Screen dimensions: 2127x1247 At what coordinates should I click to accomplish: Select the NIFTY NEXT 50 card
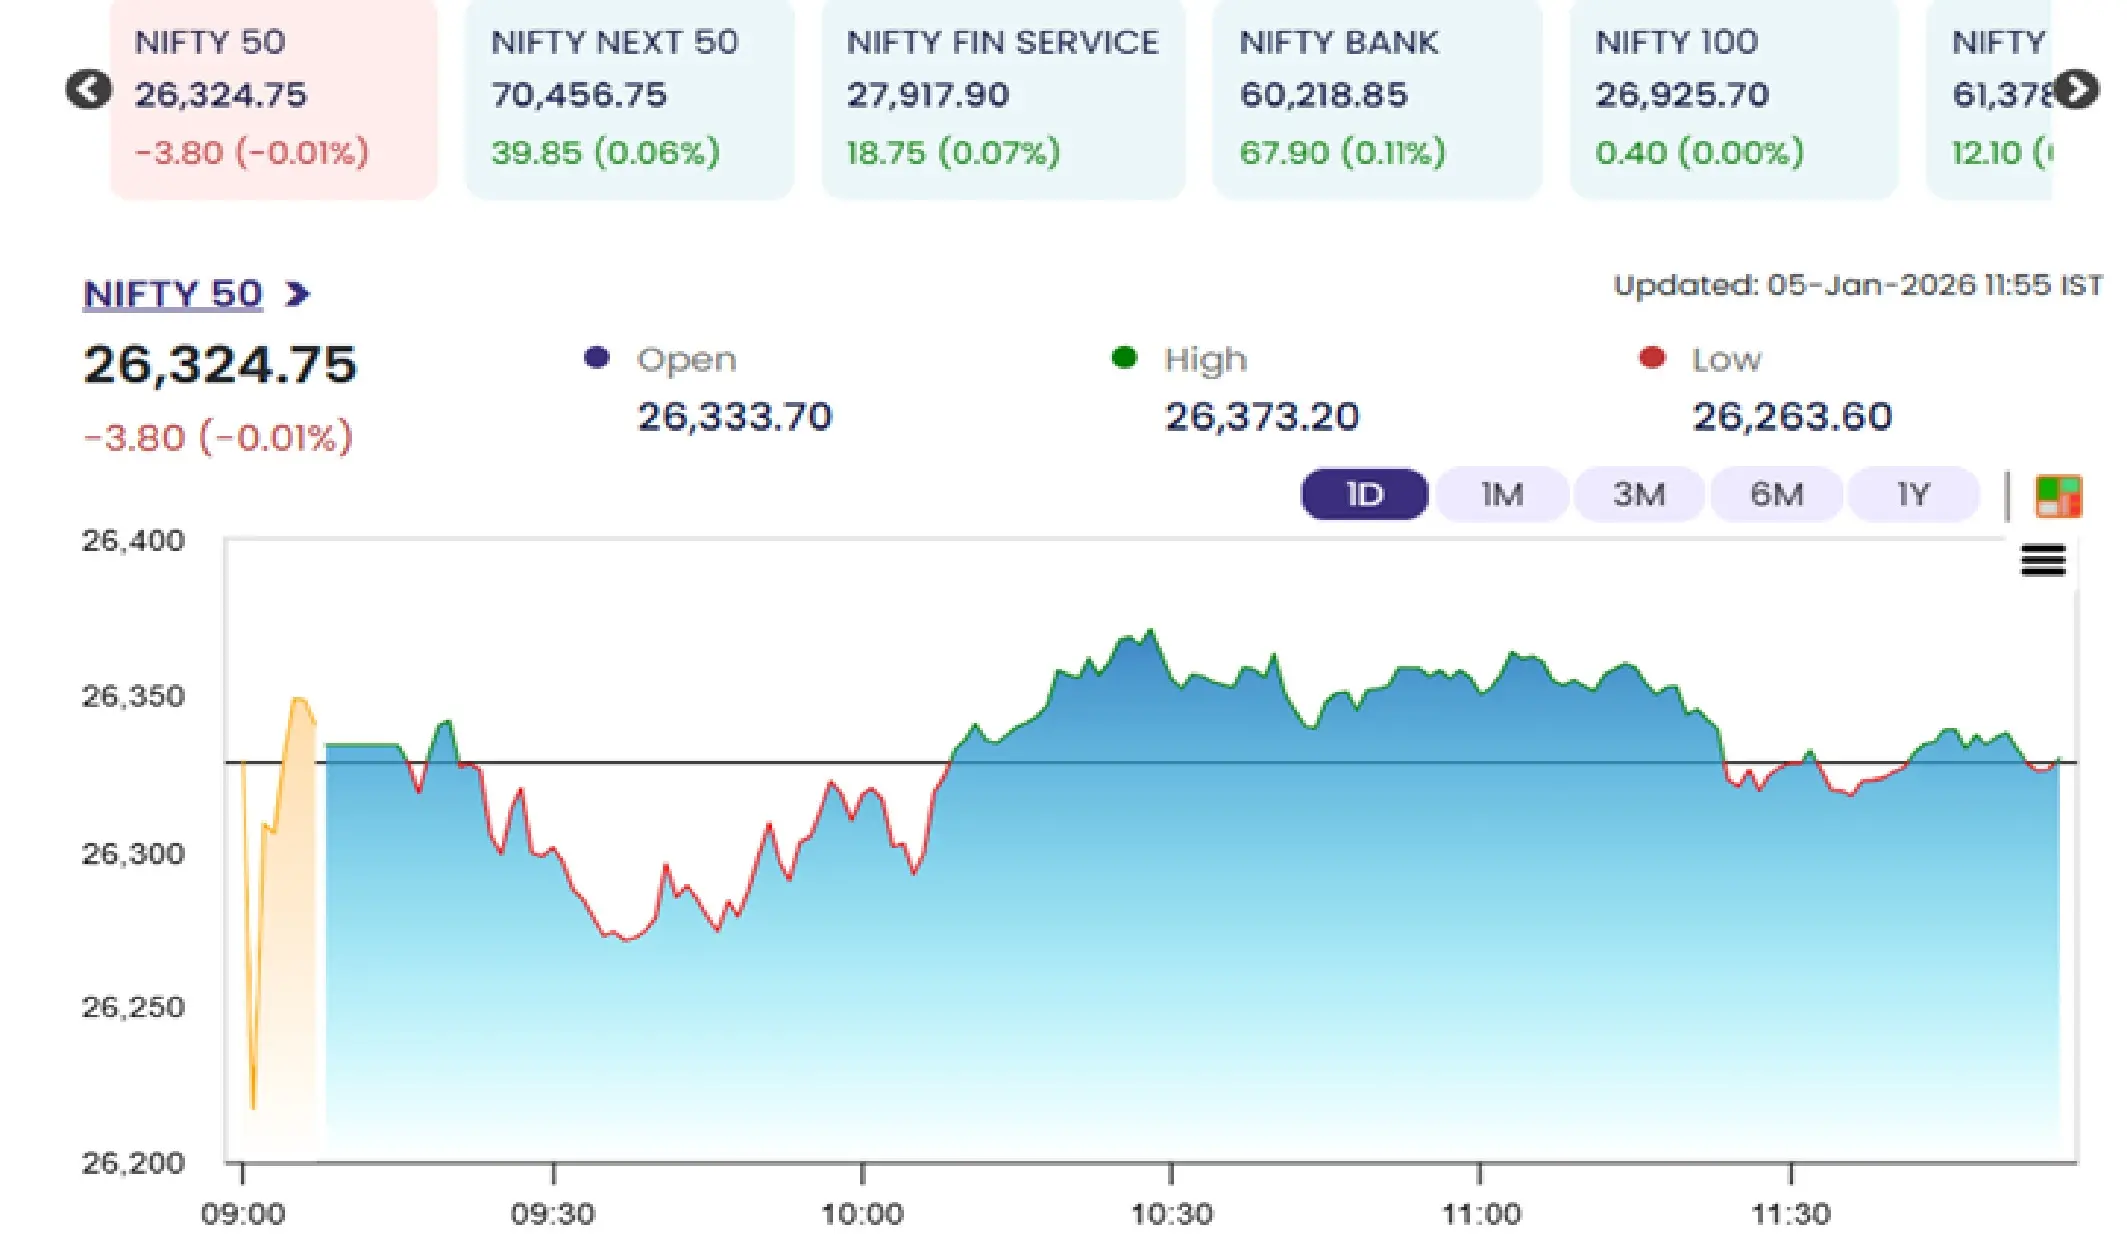click(x=628, y=97)
